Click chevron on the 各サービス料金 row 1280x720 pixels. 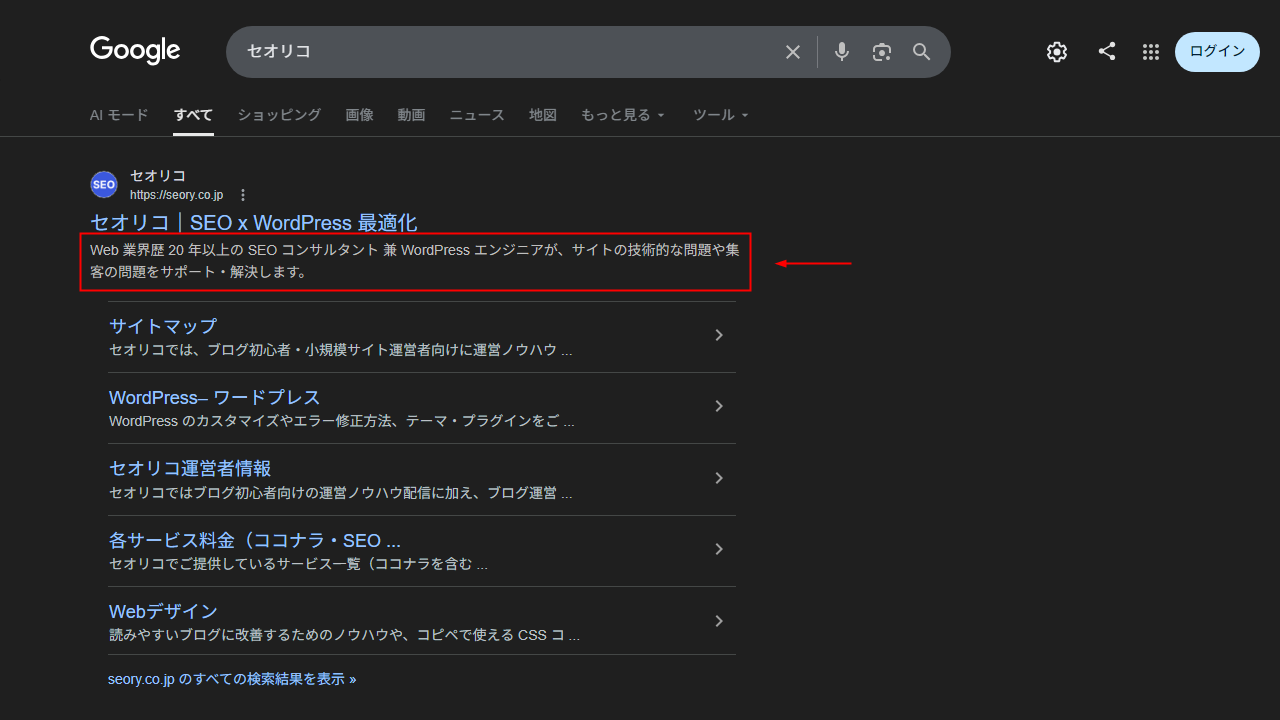click(x=718, y=549)
